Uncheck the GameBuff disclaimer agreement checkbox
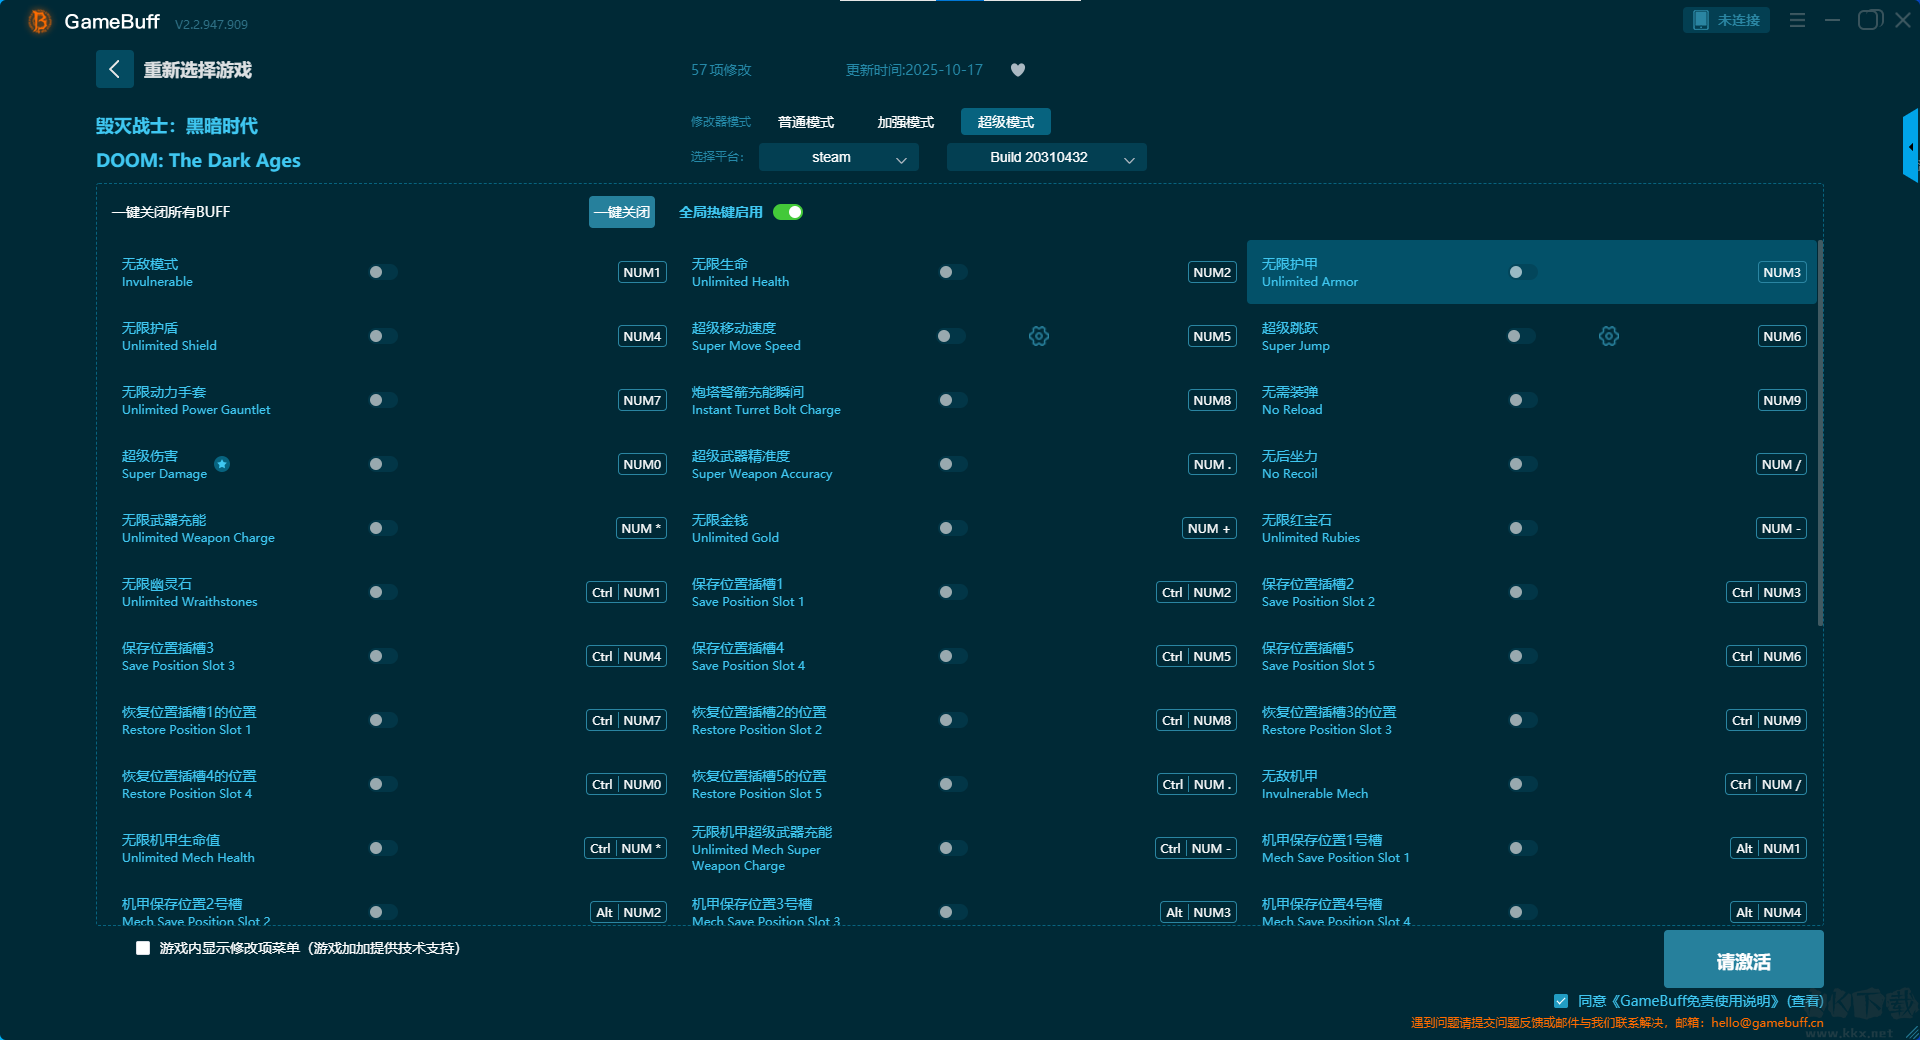1920x1040 pixels. click(x=1561, y=1001)
